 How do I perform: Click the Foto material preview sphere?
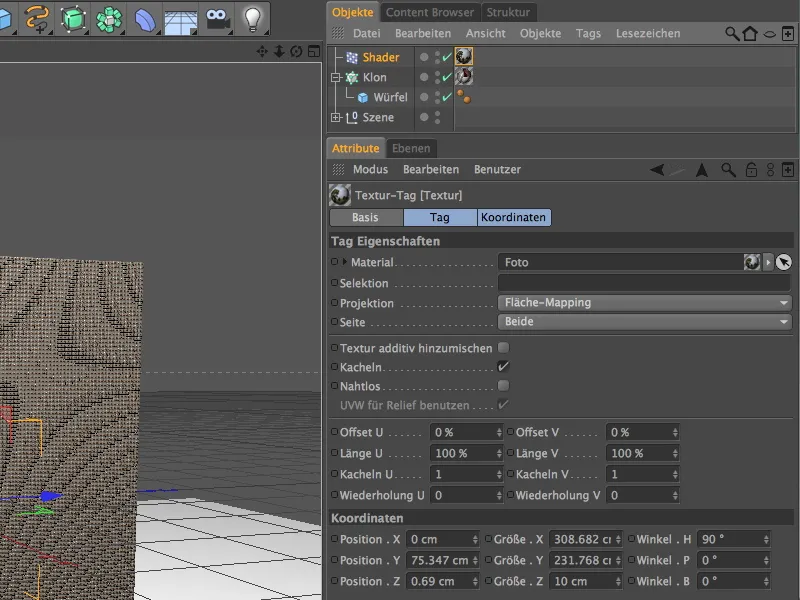pyautogui.click(x=752, y=262)
